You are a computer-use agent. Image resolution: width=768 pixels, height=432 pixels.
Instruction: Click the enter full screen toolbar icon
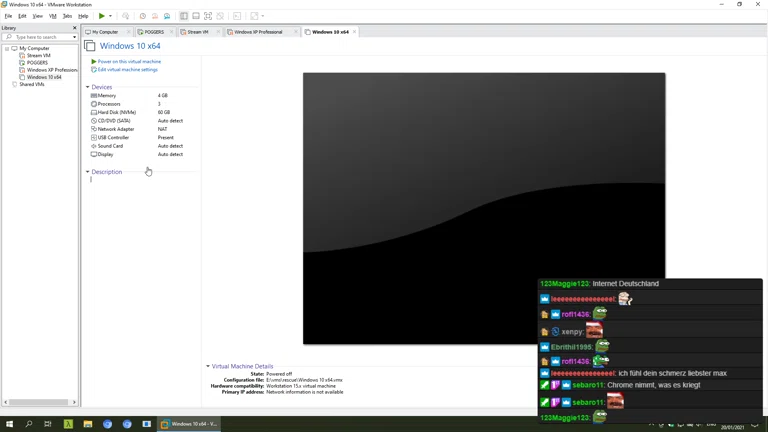click(x=208, y=16)
